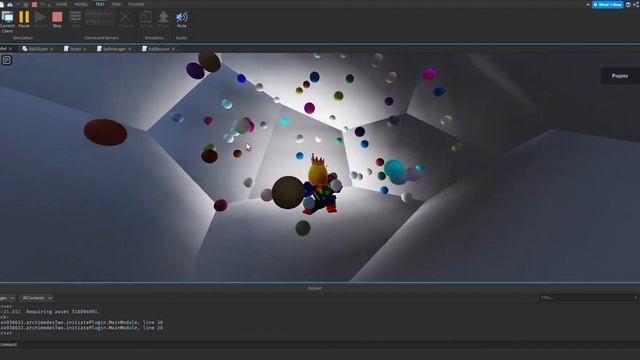
Task: Click the player character in the viewport
Action: 321,185
